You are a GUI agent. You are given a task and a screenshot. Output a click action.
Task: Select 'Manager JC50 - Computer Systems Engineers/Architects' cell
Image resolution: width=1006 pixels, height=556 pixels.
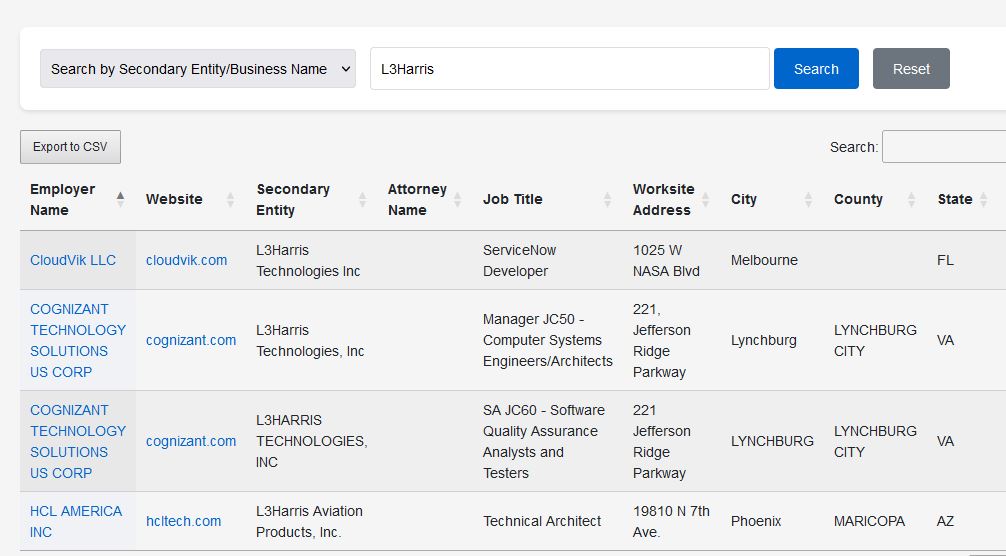point(548,341)
